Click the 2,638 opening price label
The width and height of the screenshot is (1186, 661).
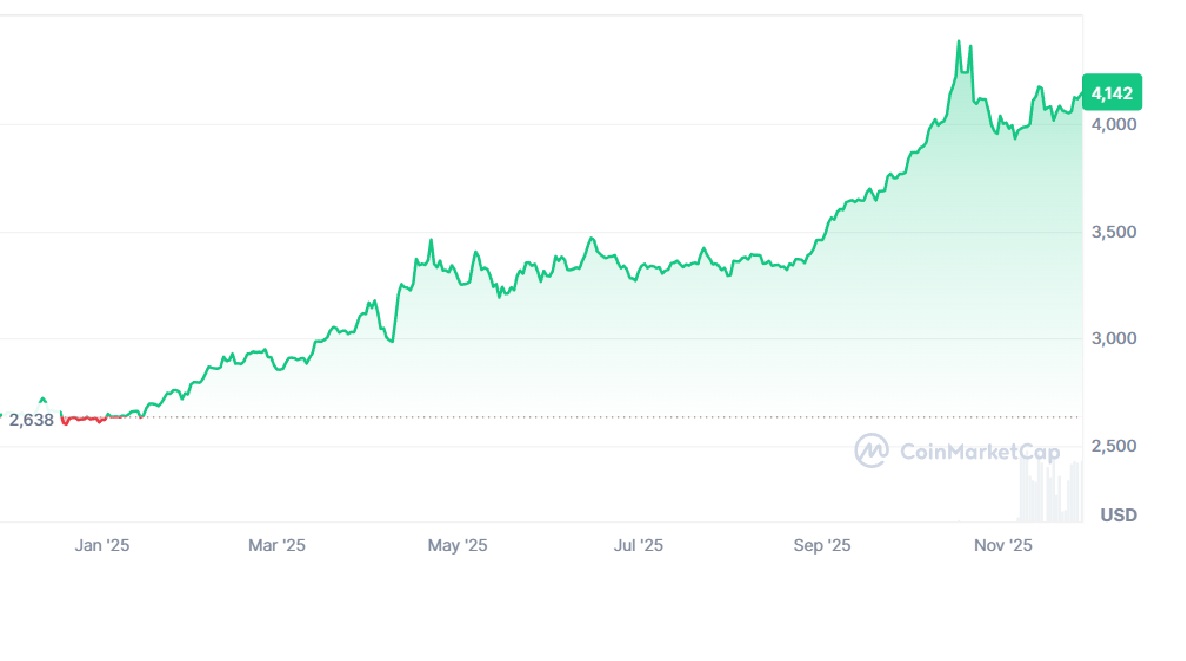[x=31, y=420]
